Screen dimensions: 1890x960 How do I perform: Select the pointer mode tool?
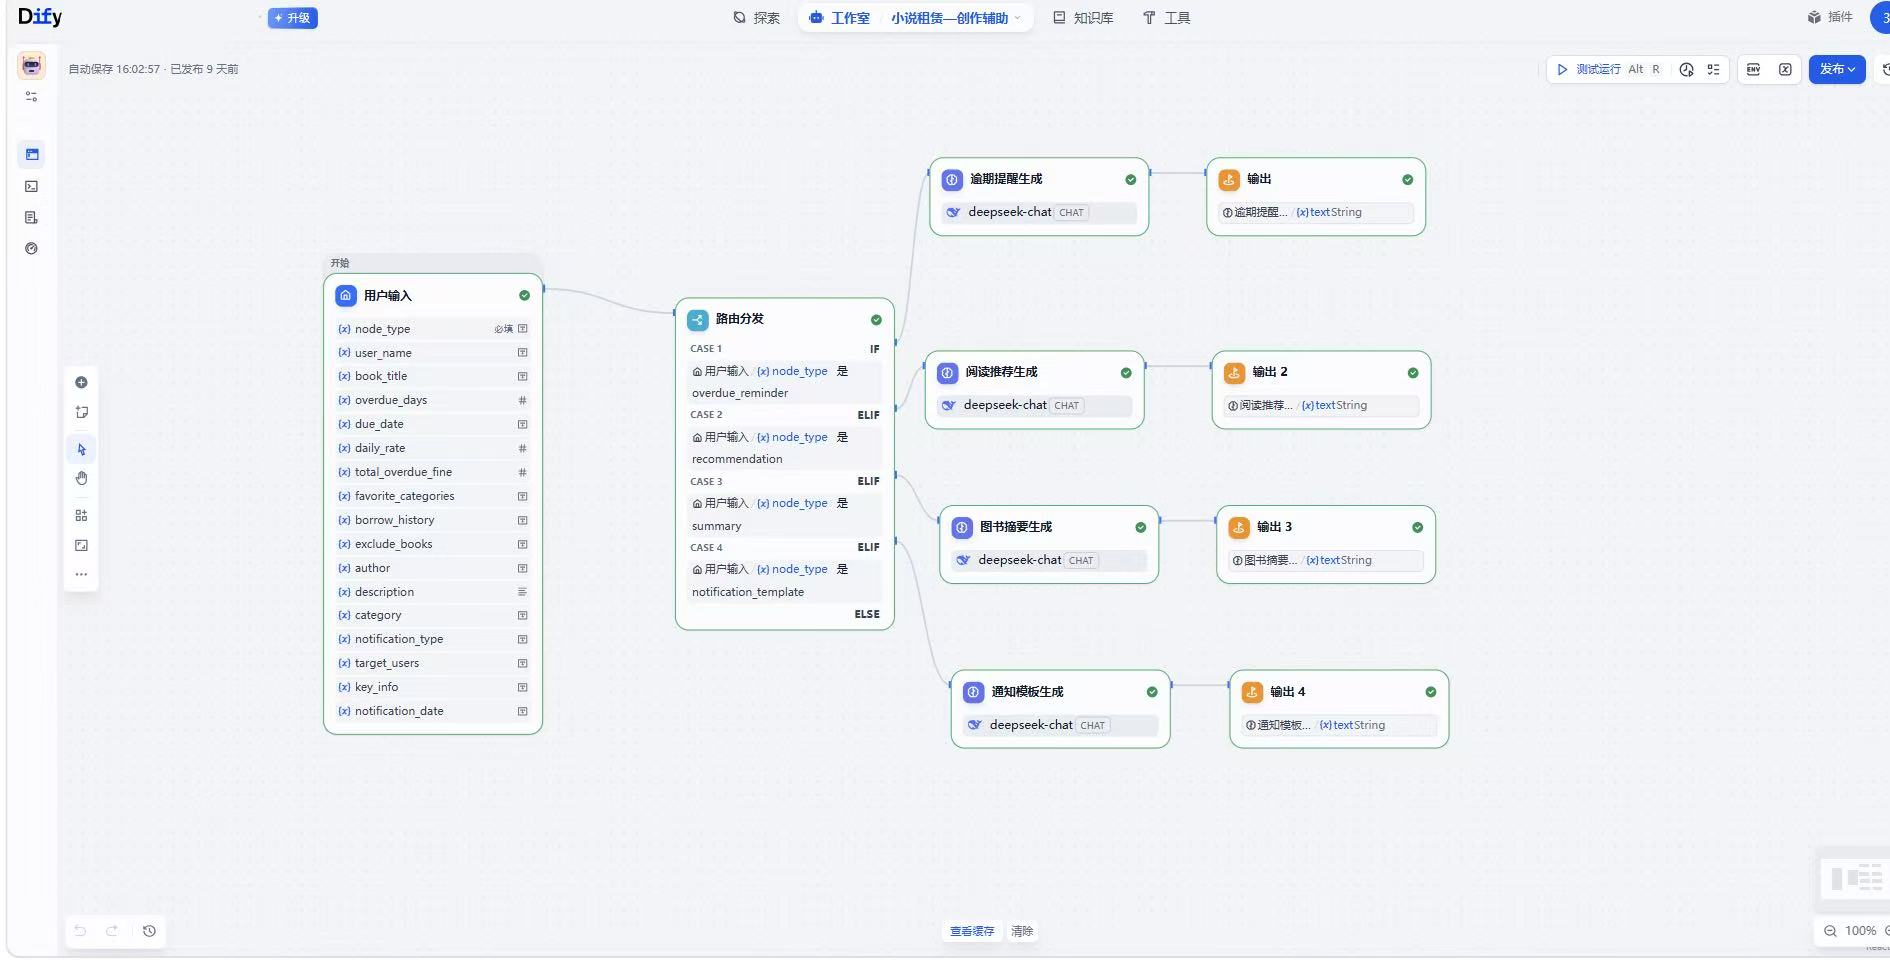coord(82,449)
